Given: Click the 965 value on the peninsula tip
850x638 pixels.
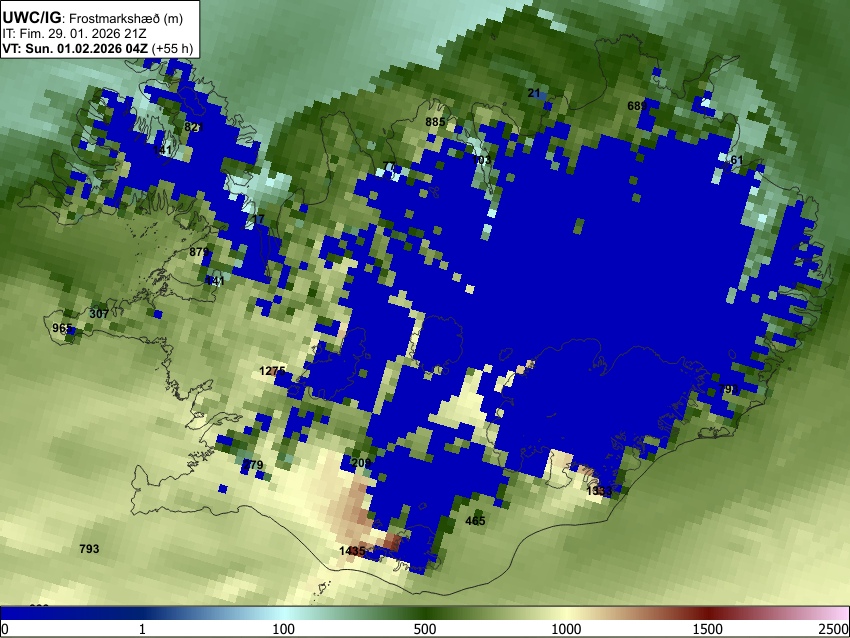Looking at the screenshot, I should [62, 328].
